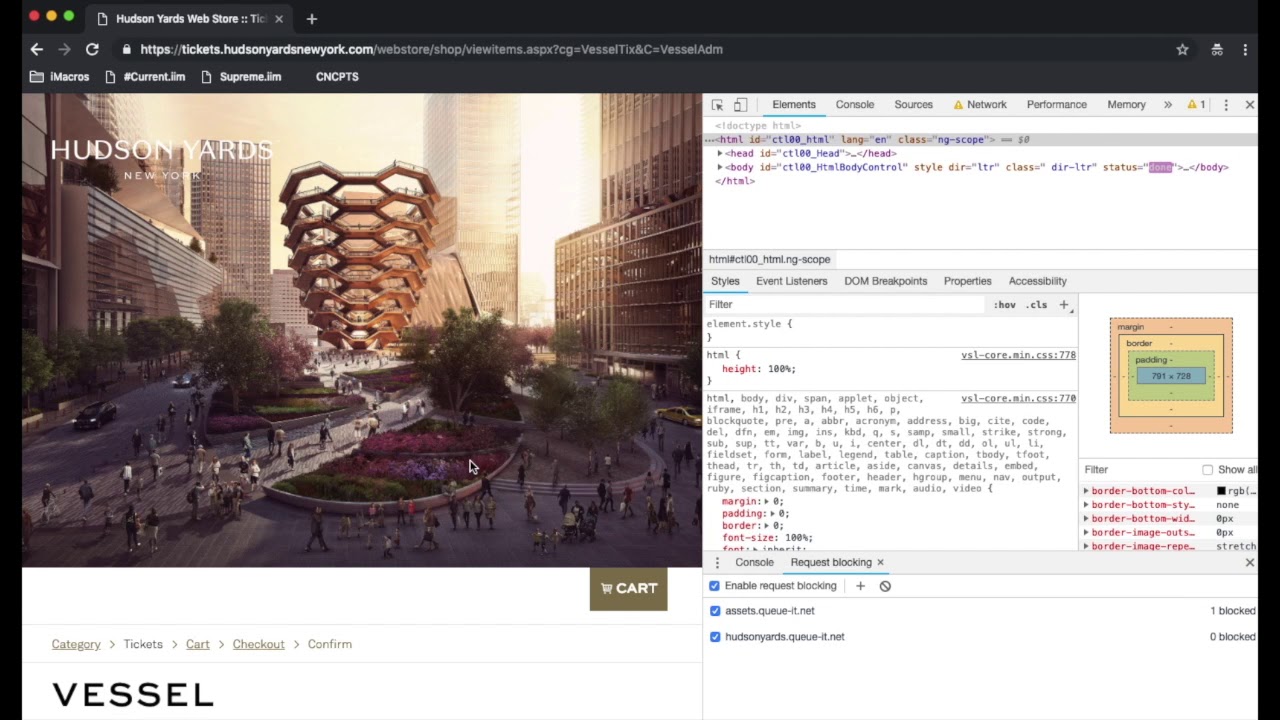Click the secure padlock icon in address bar

tap(126, 49)
